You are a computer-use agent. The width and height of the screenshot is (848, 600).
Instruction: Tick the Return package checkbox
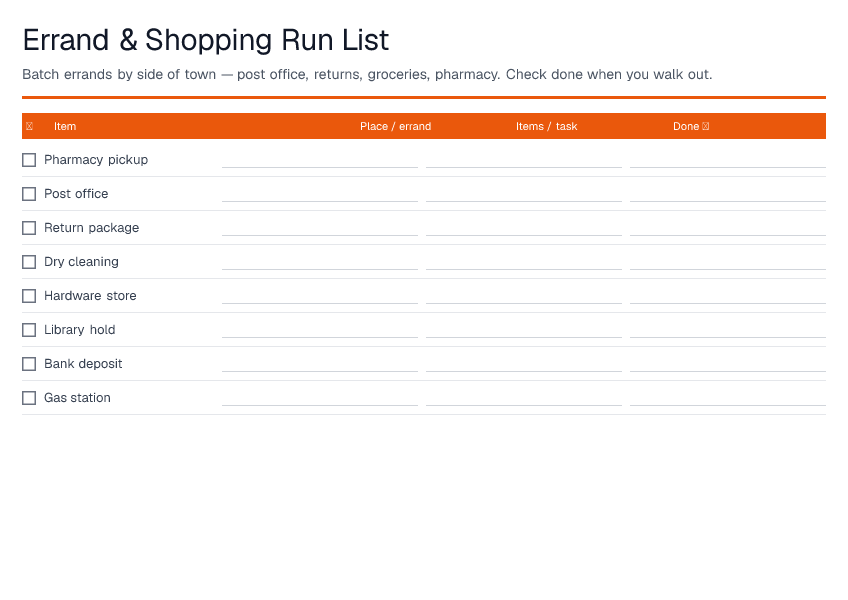point(29,228)
